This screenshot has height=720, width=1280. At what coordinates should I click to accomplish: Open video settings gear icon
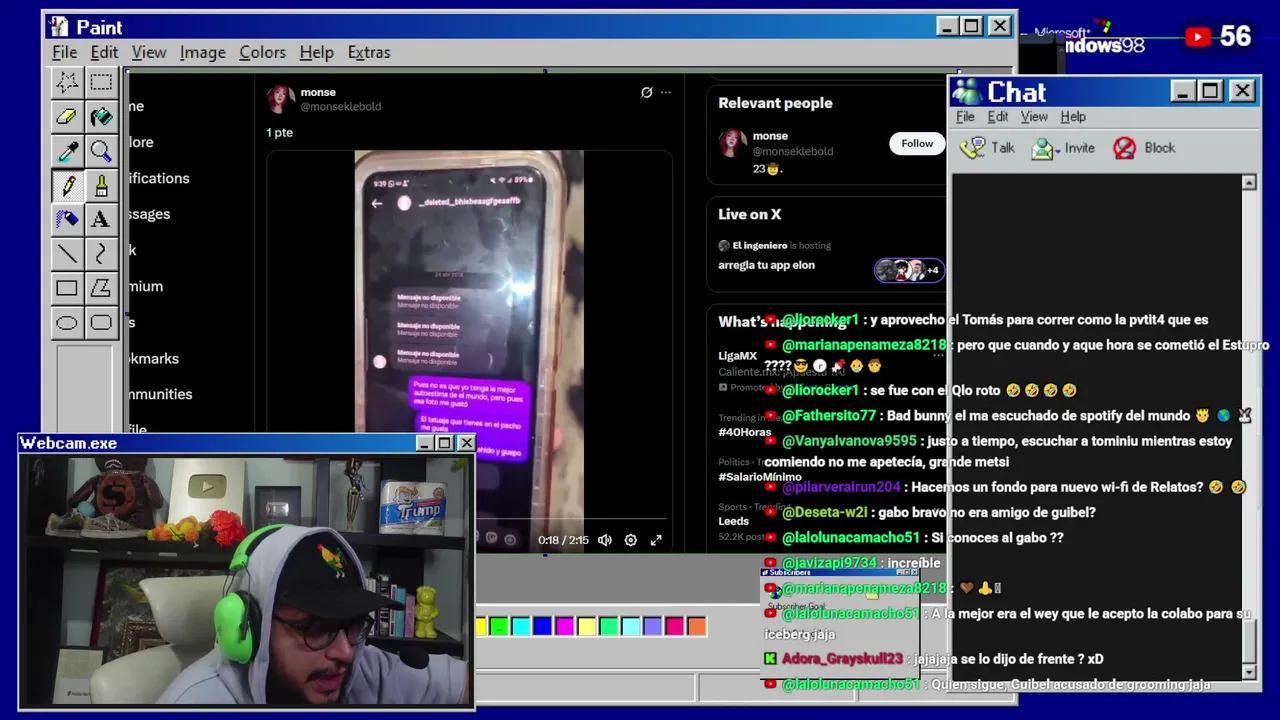(x=631, y=540)
